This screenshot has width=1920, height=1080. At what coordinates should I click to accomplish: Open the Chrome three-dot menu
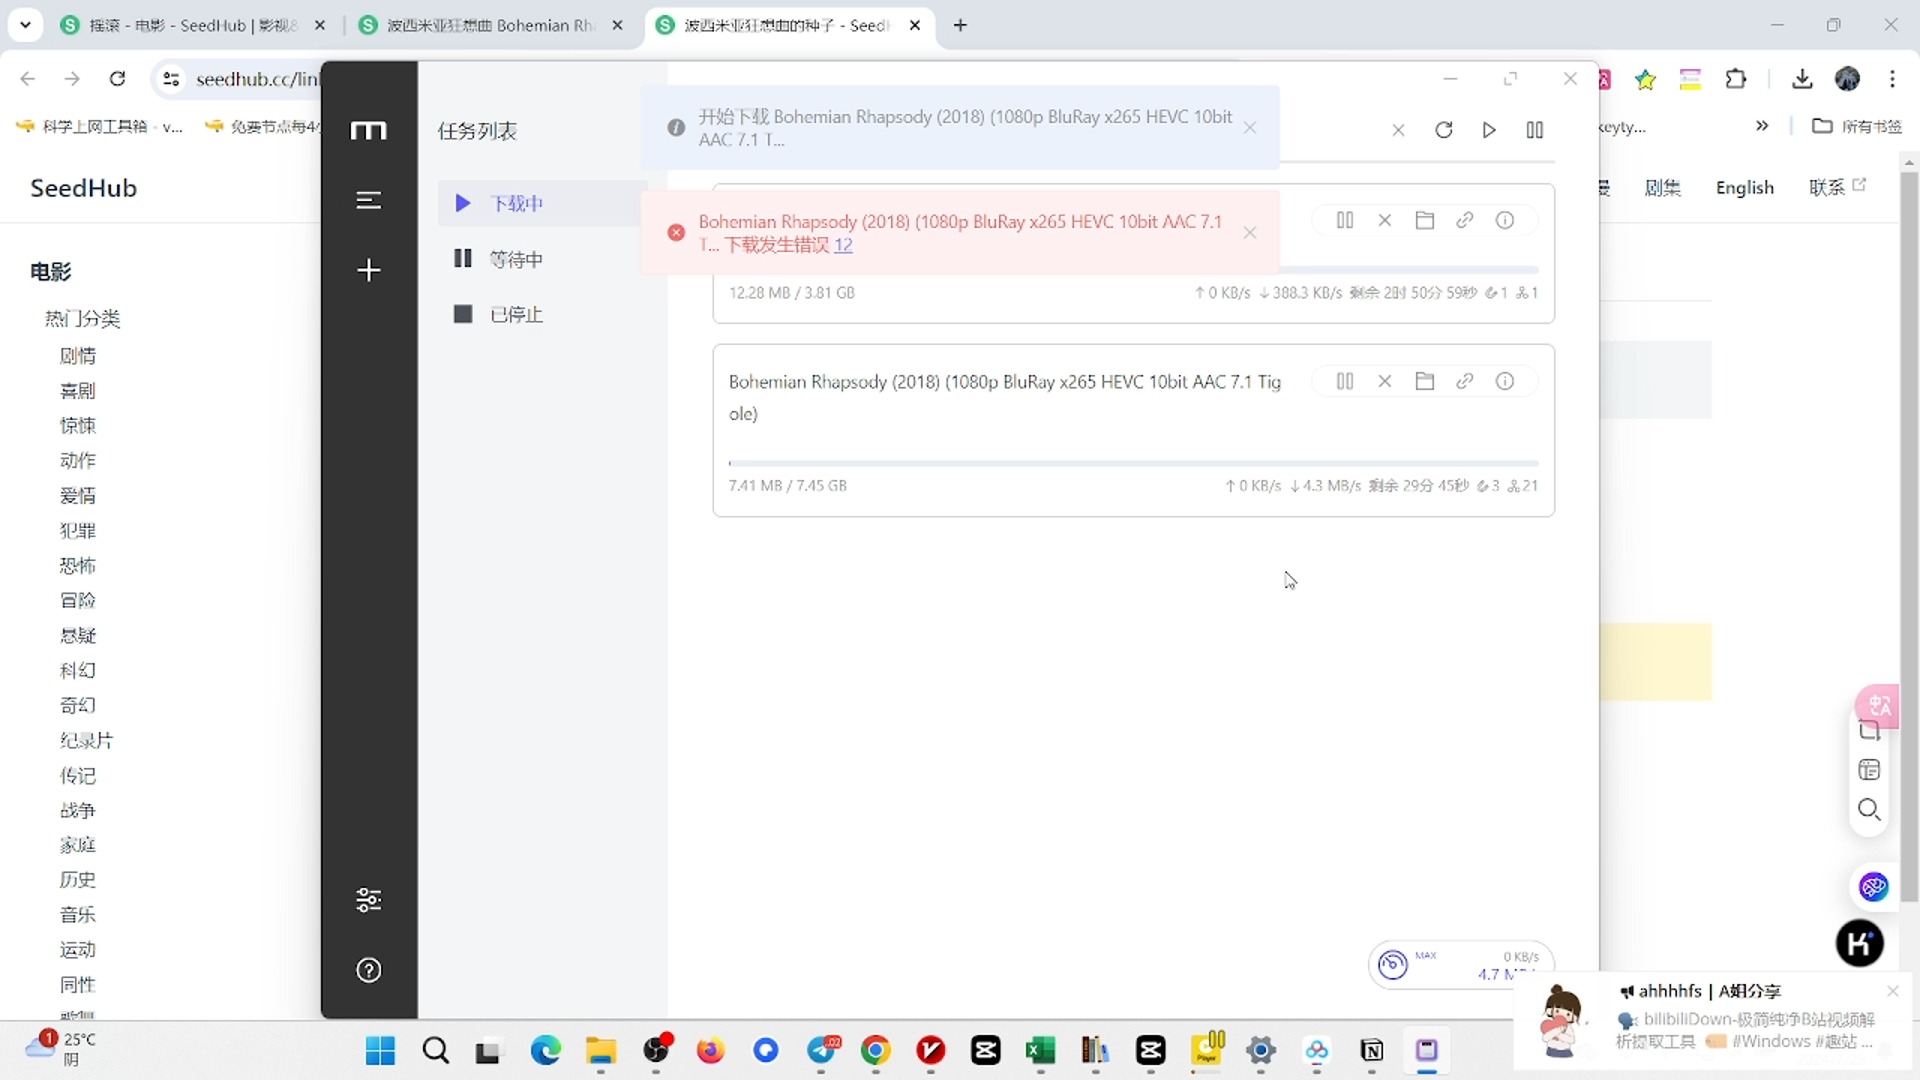(1892, 79)
